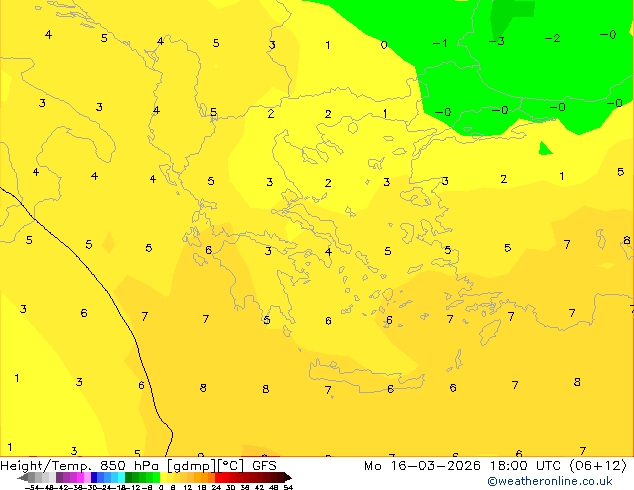This screenshot has height=490, width=634.
Task: Click the '-2' temperature value on map
Action: tap(552, 38)
